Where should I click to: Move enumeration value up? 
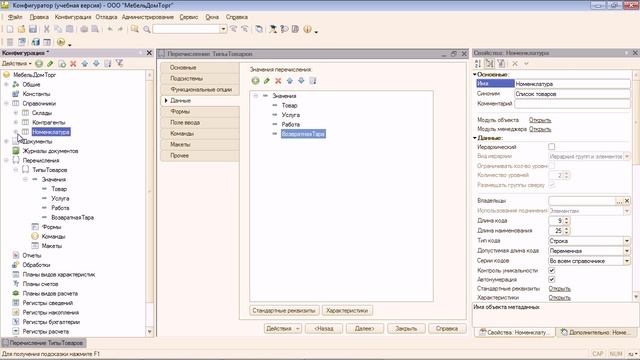tap(290, 81)
